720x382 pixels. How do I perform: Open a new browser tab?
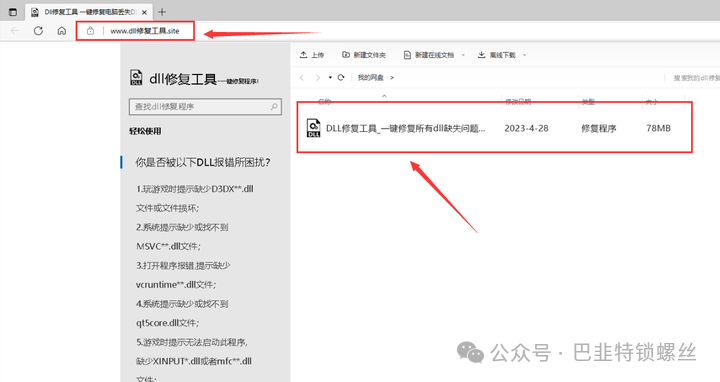(x=162, y=12)
